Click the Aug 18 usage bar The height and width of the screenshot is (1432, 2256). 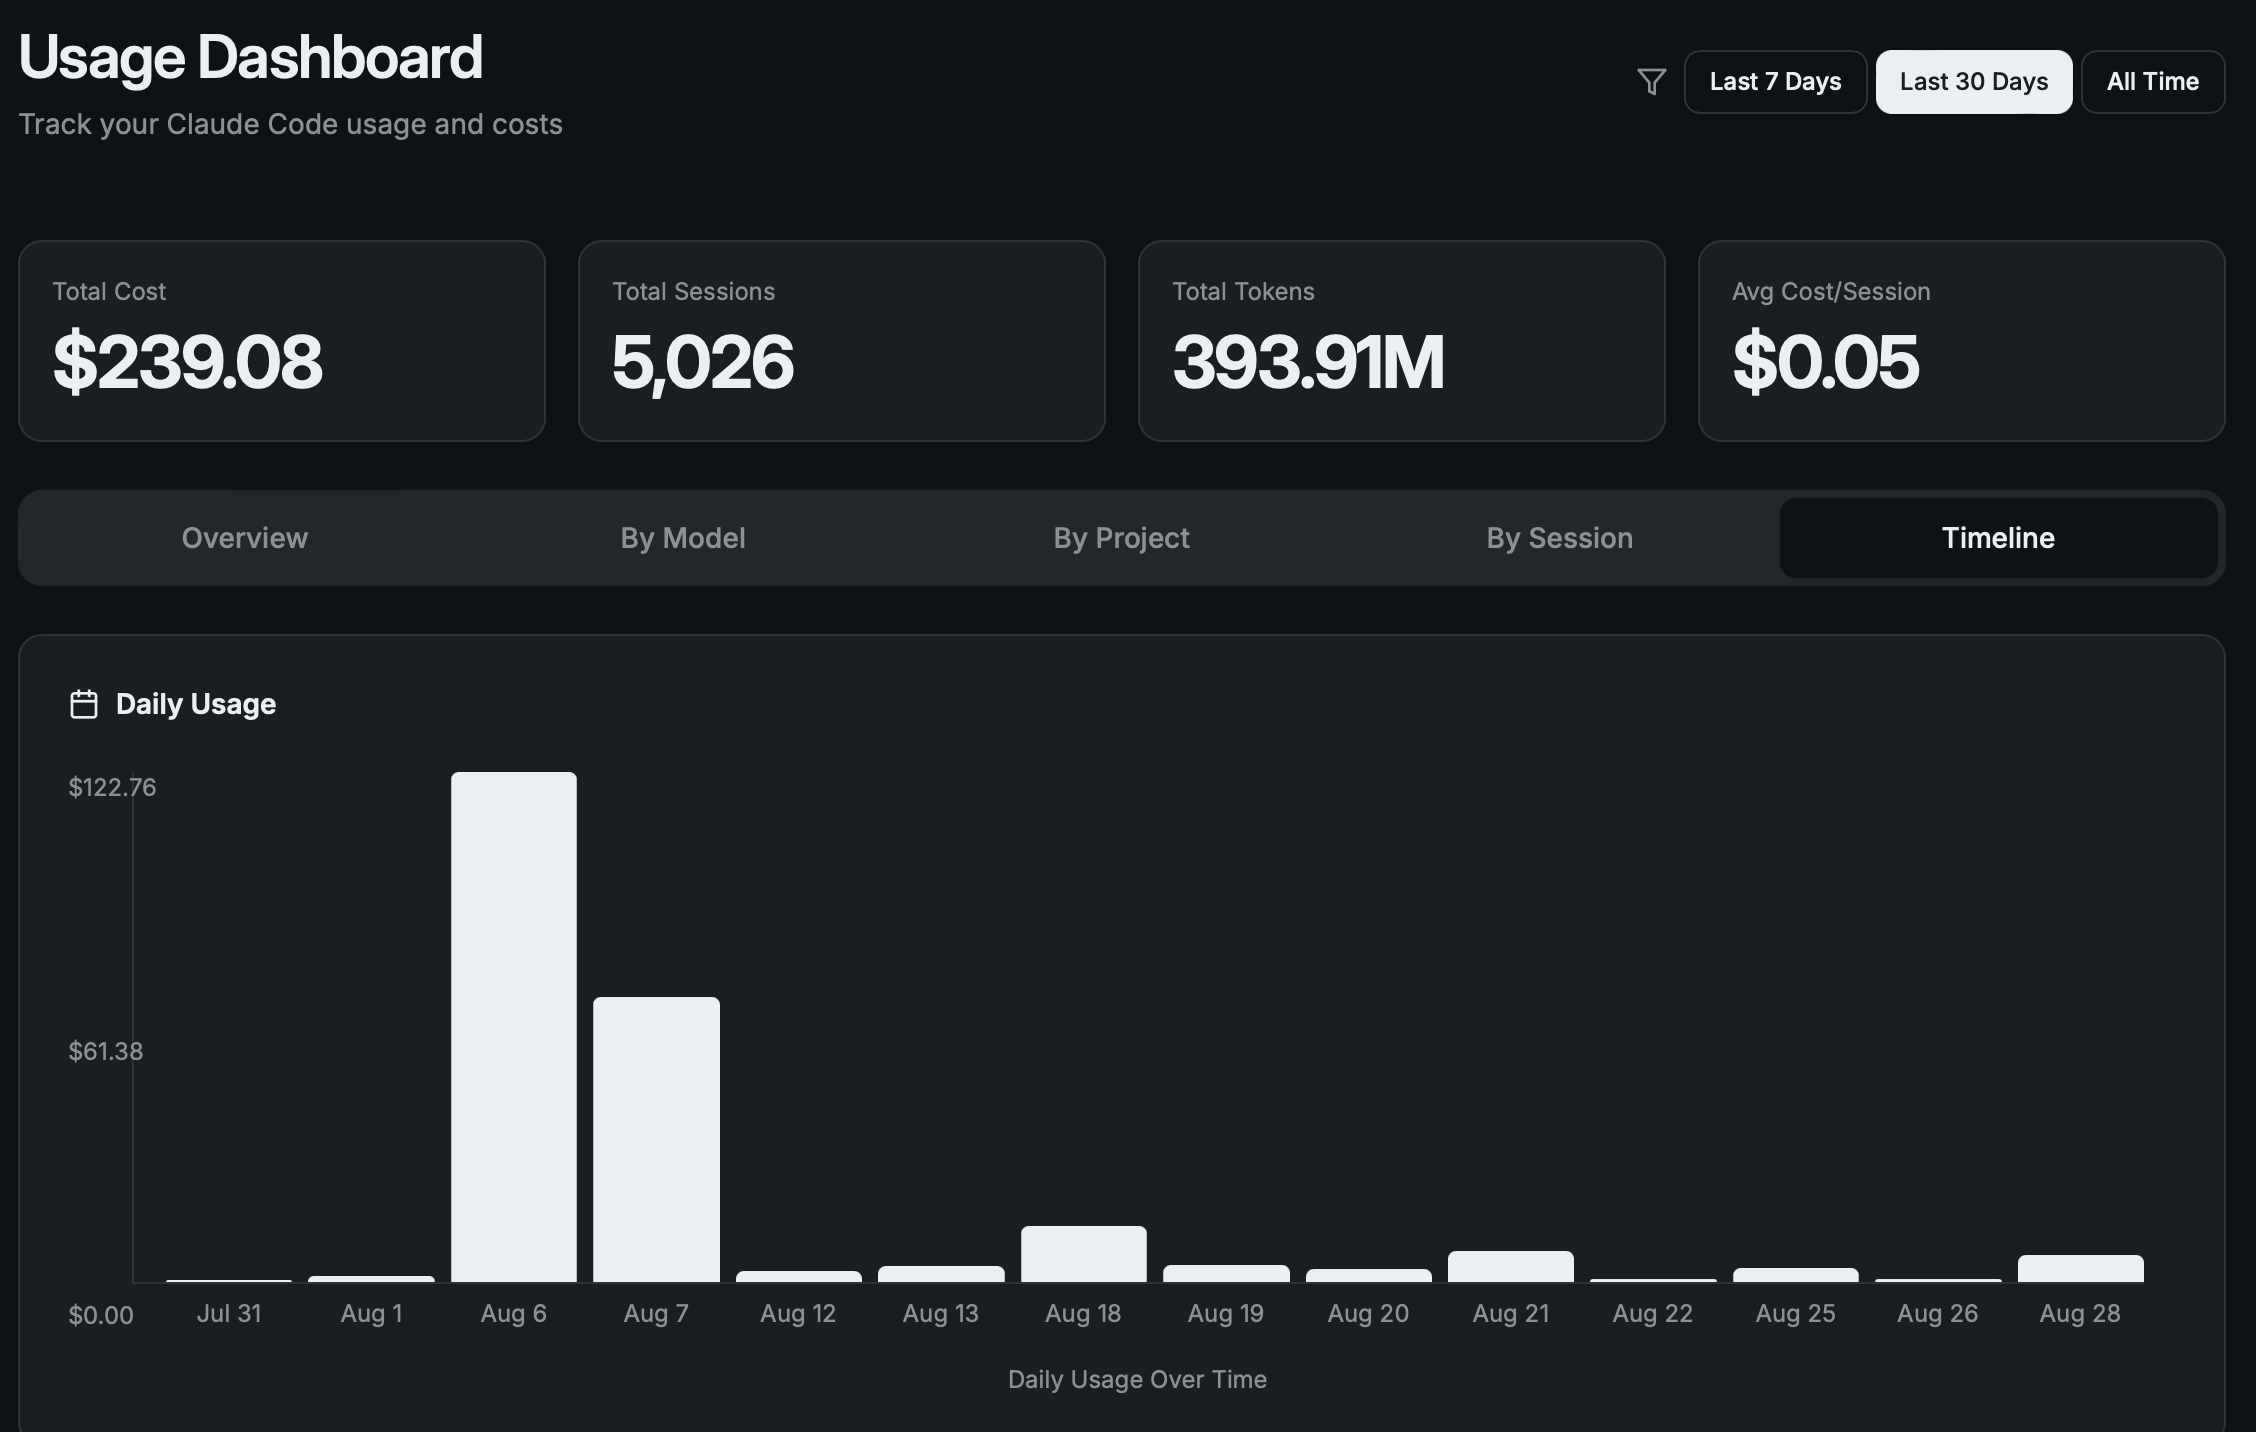click(1083, 1254)
